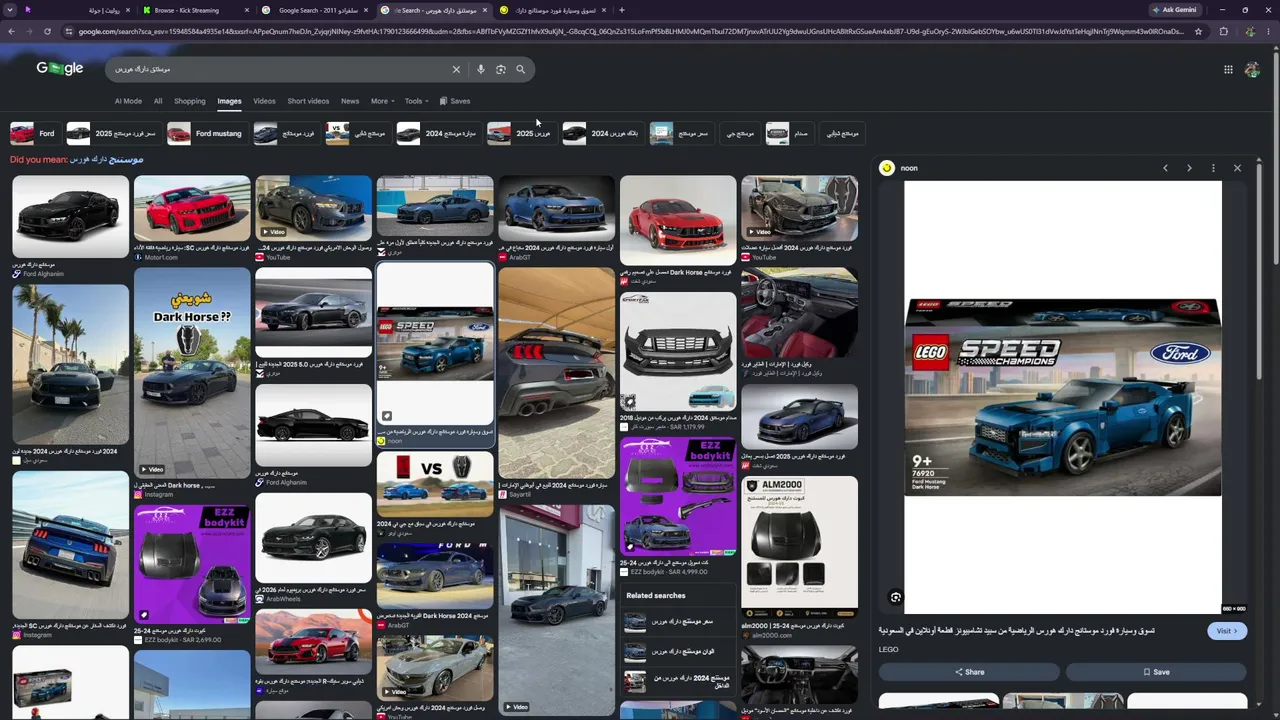Switch to the Shopping tab
The image size is (1280, 720).
(189, 101)
